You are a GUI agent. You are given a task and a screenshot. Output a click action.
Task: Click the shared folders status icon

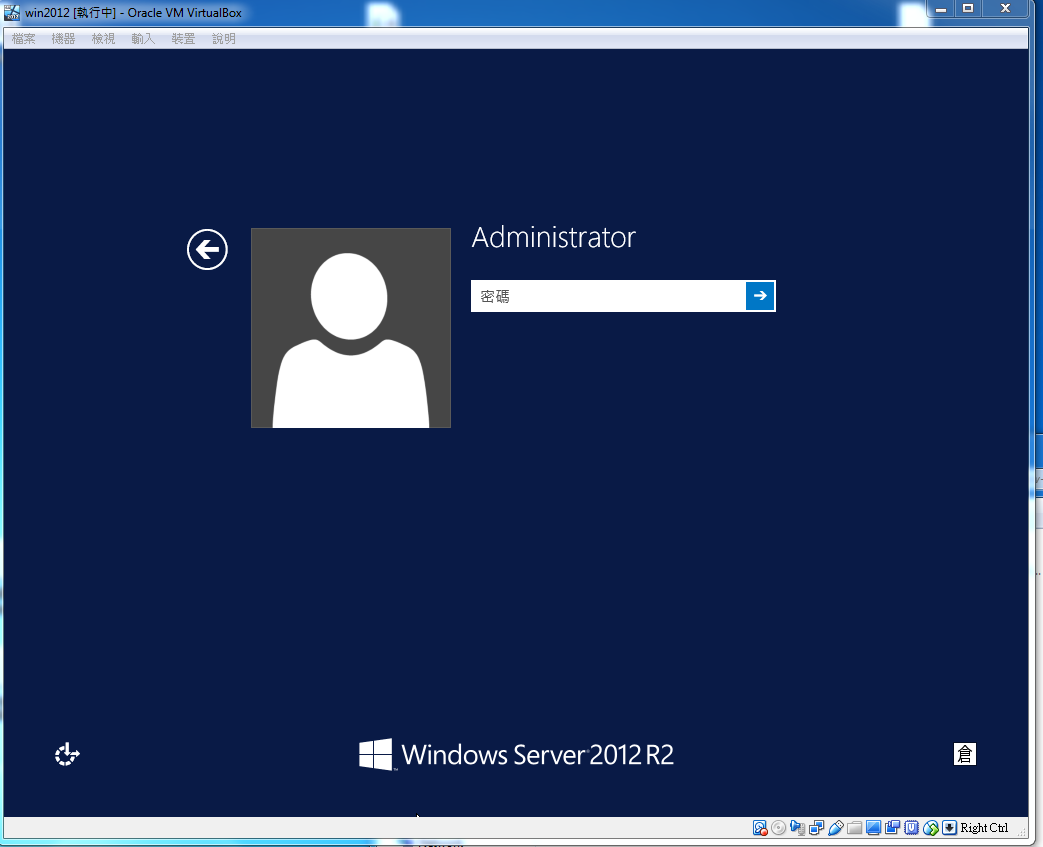coord(855,828)
